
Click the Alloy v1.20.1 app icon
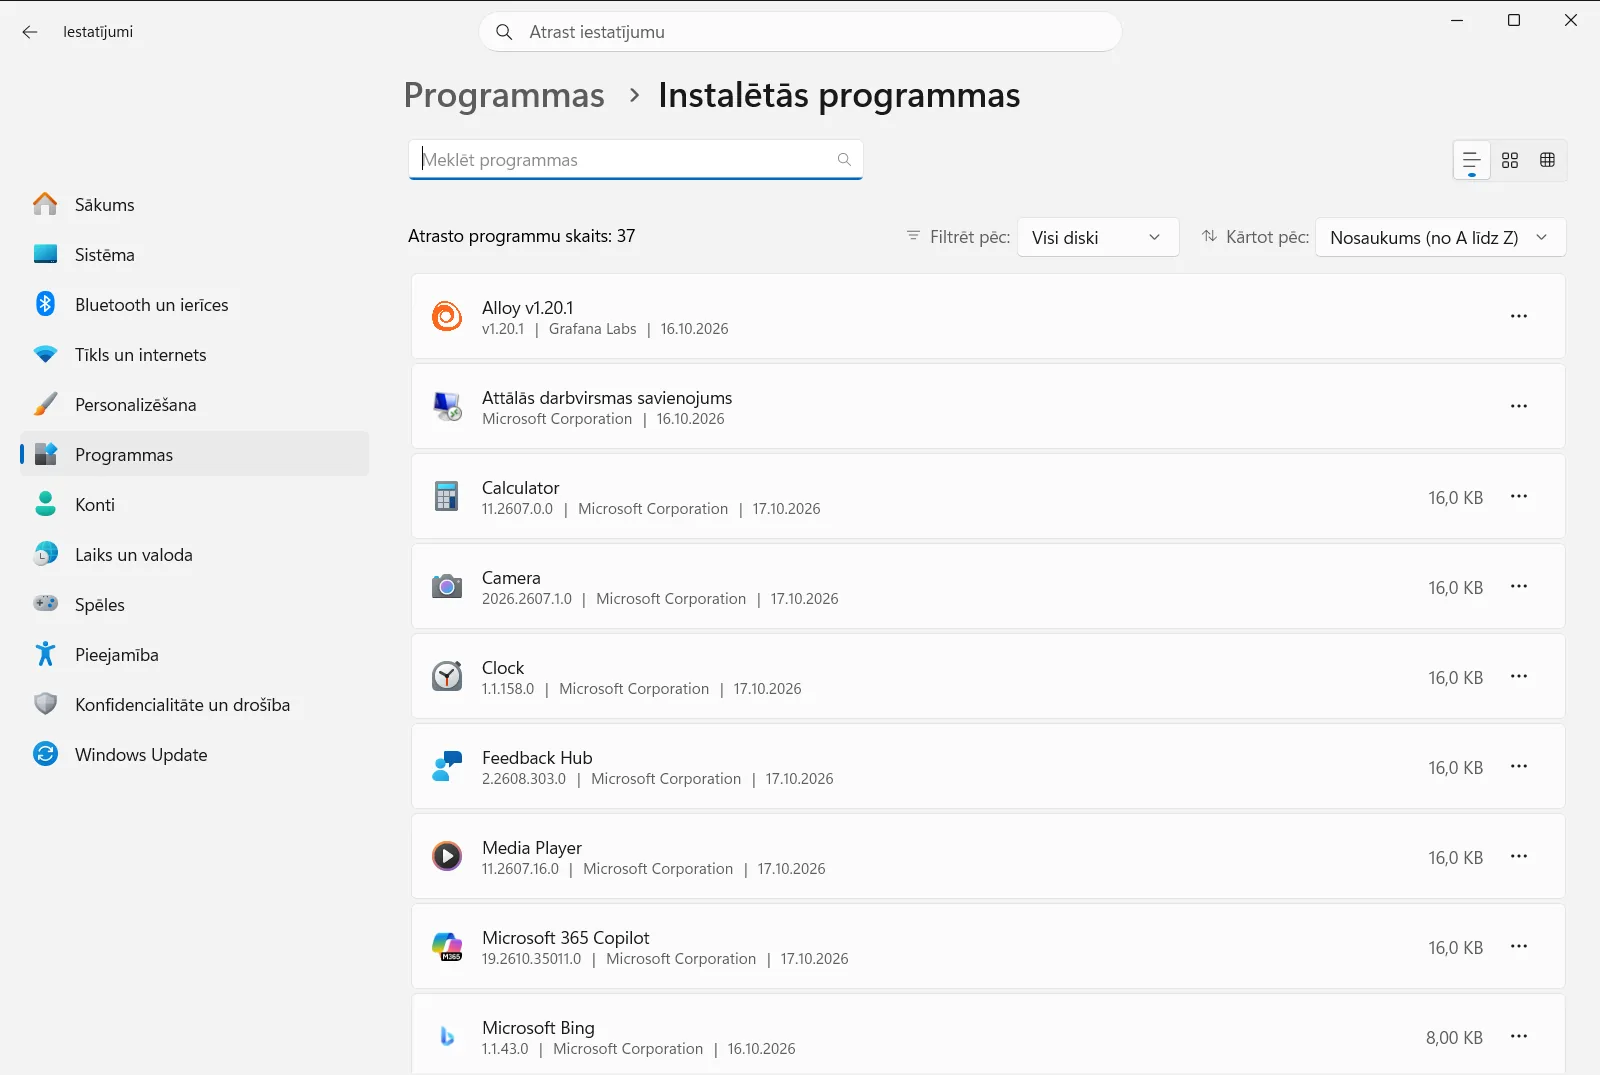click(447, 316)
